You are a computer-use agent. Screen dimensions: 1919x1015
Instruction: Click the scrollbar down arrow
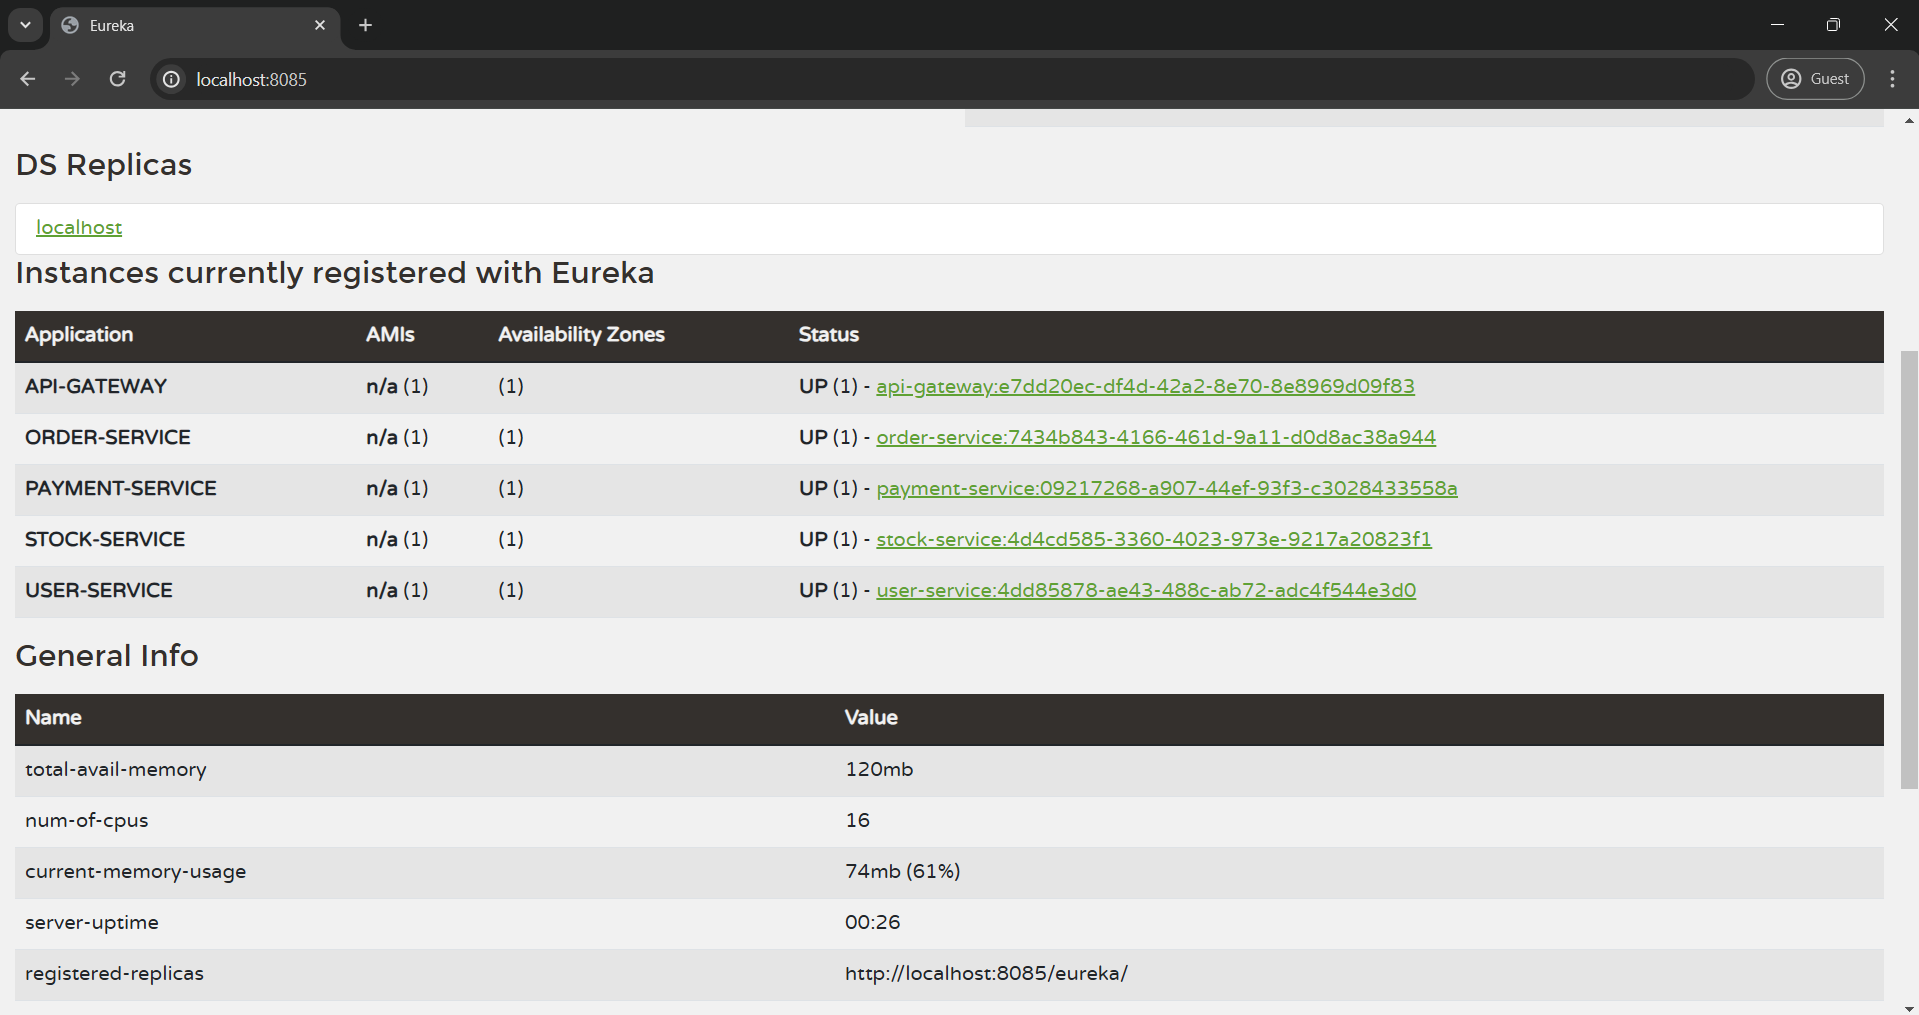tap(1909, 1008)
